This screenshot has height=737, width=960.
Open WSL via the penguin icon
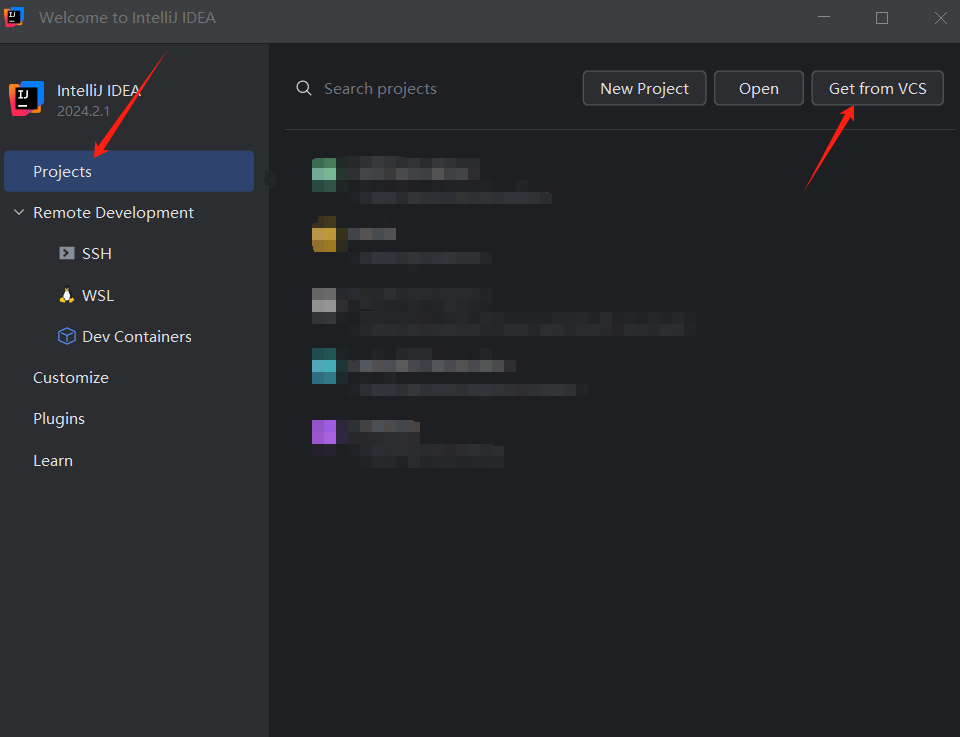pos(67,296)
